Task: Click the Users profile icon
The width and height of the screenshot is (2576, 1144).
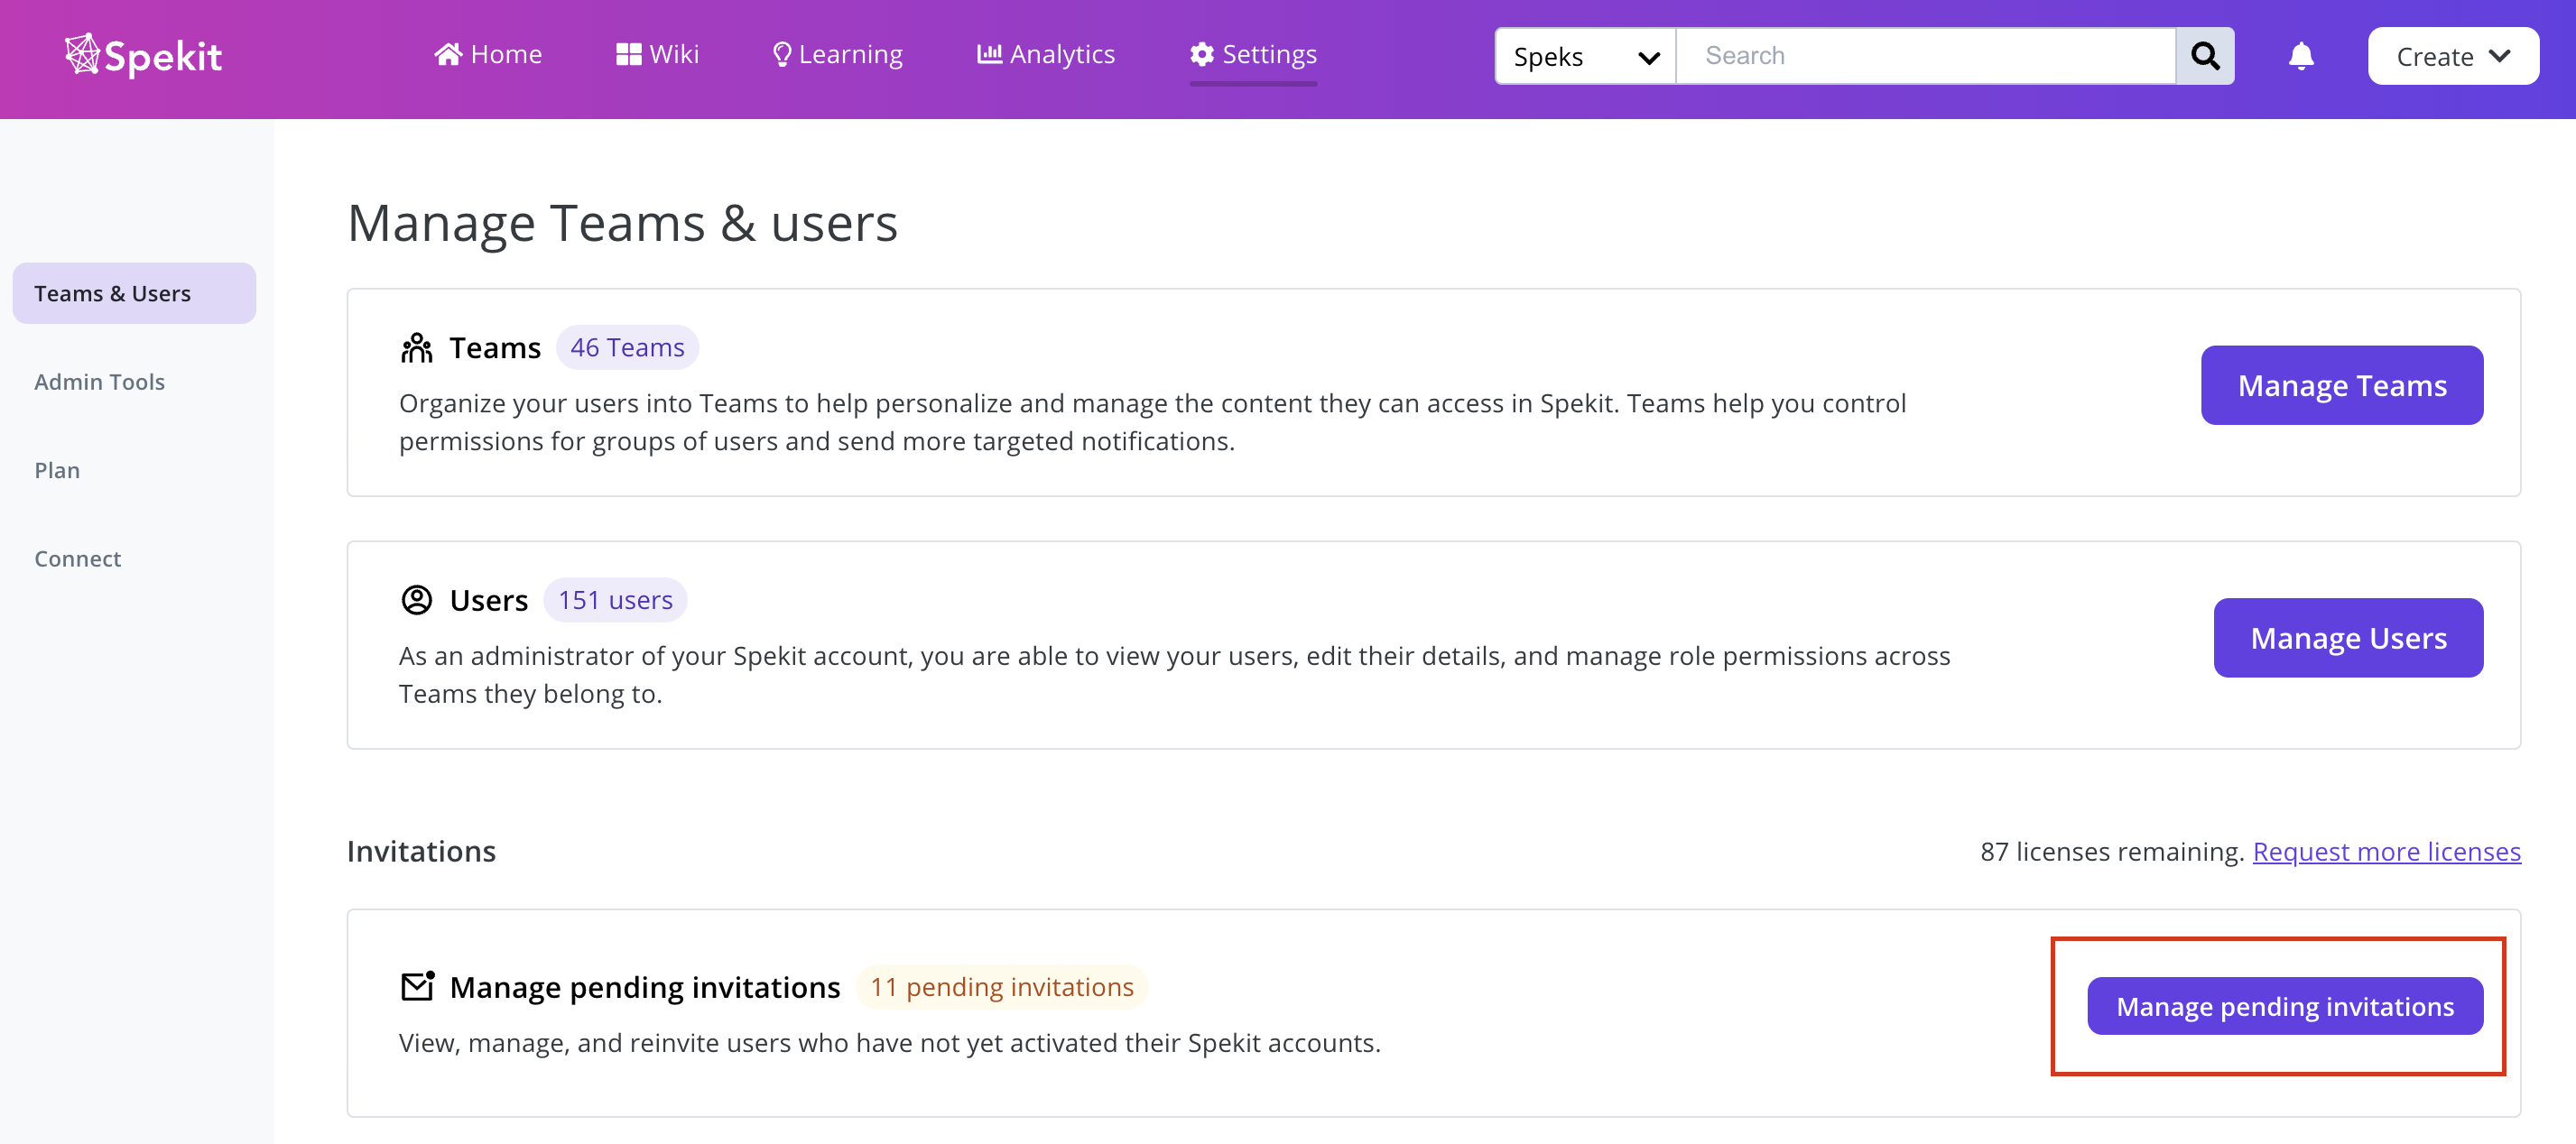Action: [416, 600]
